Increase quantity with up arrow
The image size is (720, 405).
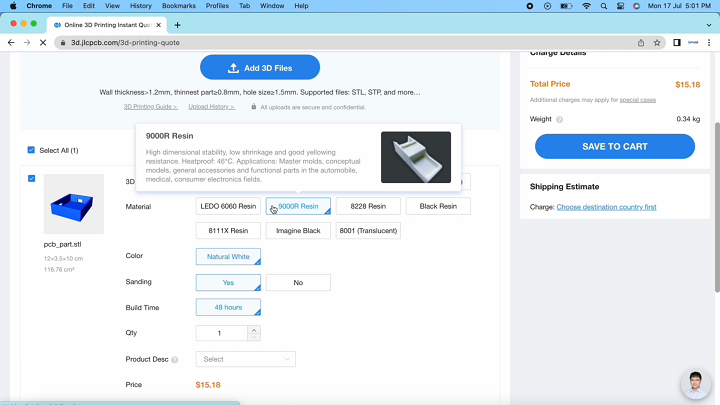pyautogui.click(x=254, y=329)
